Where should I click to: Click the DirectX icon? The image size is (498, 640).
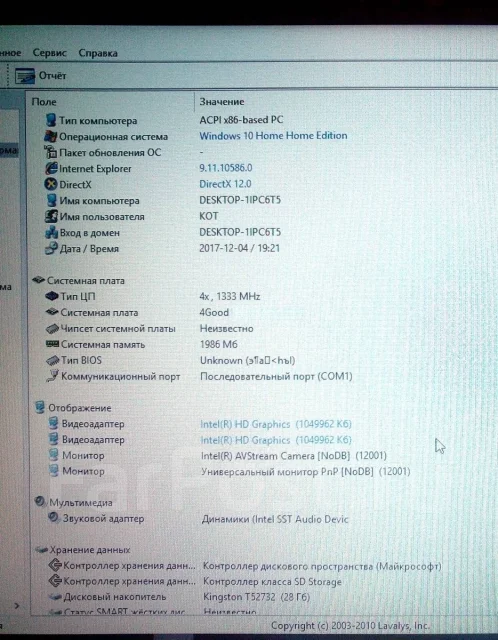(x=51, y=184)
